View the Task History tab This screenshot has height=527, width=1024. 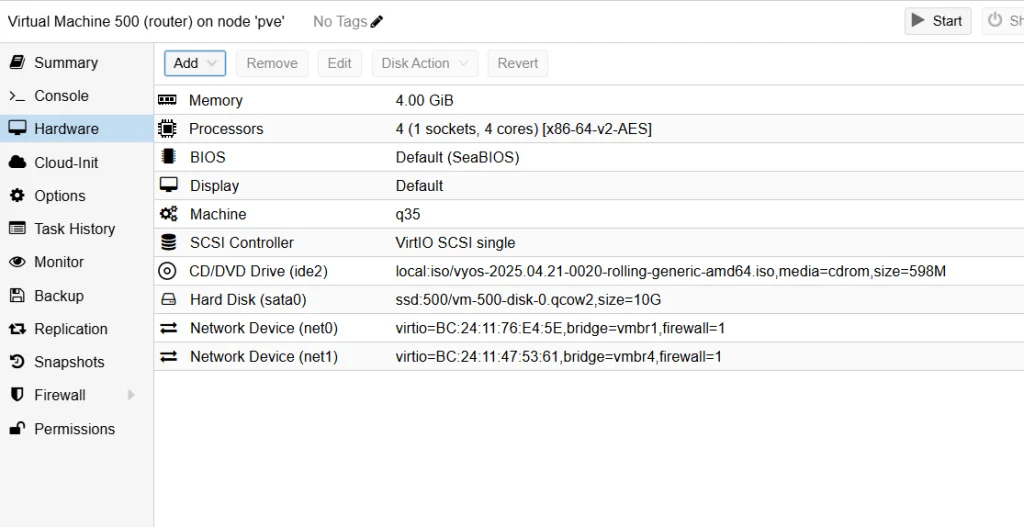tap(74, 229)
